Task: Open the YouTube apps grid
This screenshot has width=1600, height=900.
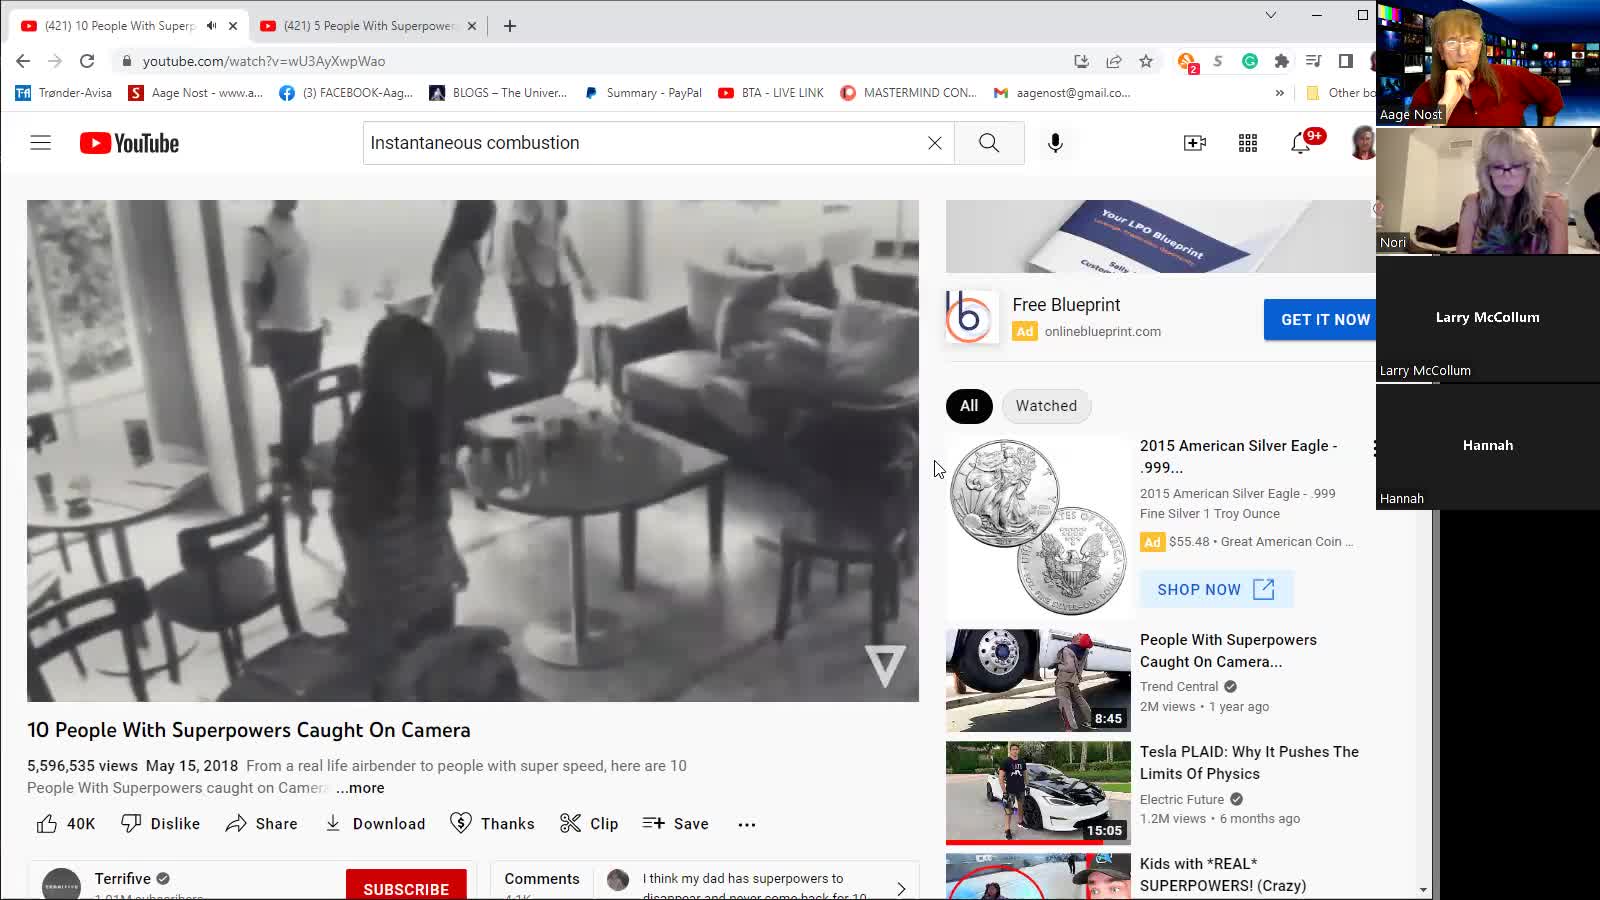Action: click(x=1248, y=143)
